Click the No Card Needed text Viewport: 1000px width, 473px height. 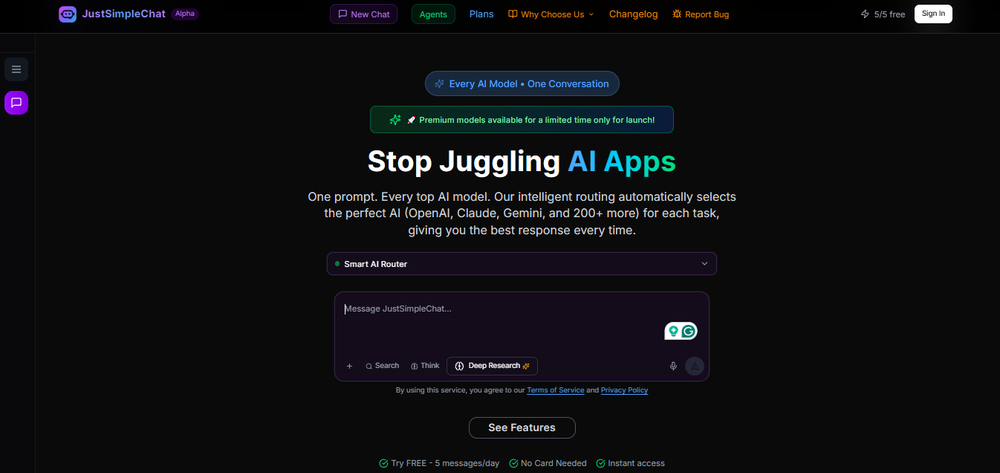[554, 463]
